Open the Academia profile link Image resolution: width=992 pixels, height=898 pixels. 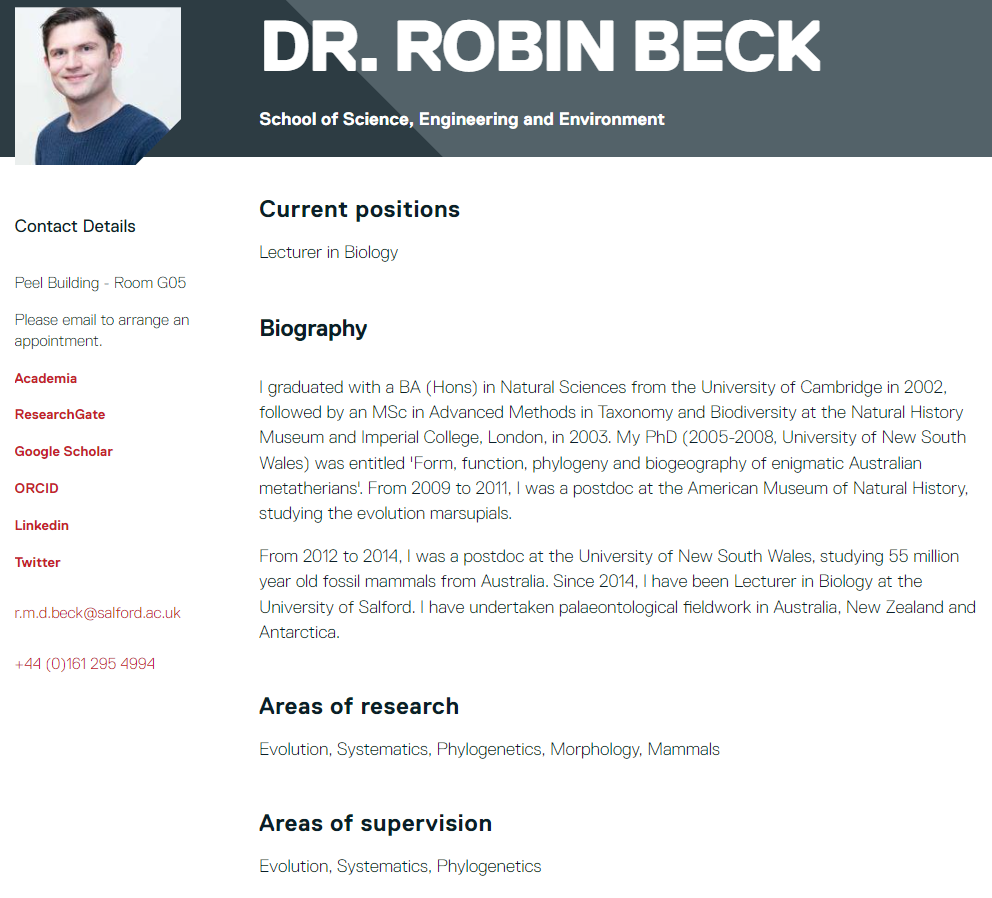tap(46, 378)
